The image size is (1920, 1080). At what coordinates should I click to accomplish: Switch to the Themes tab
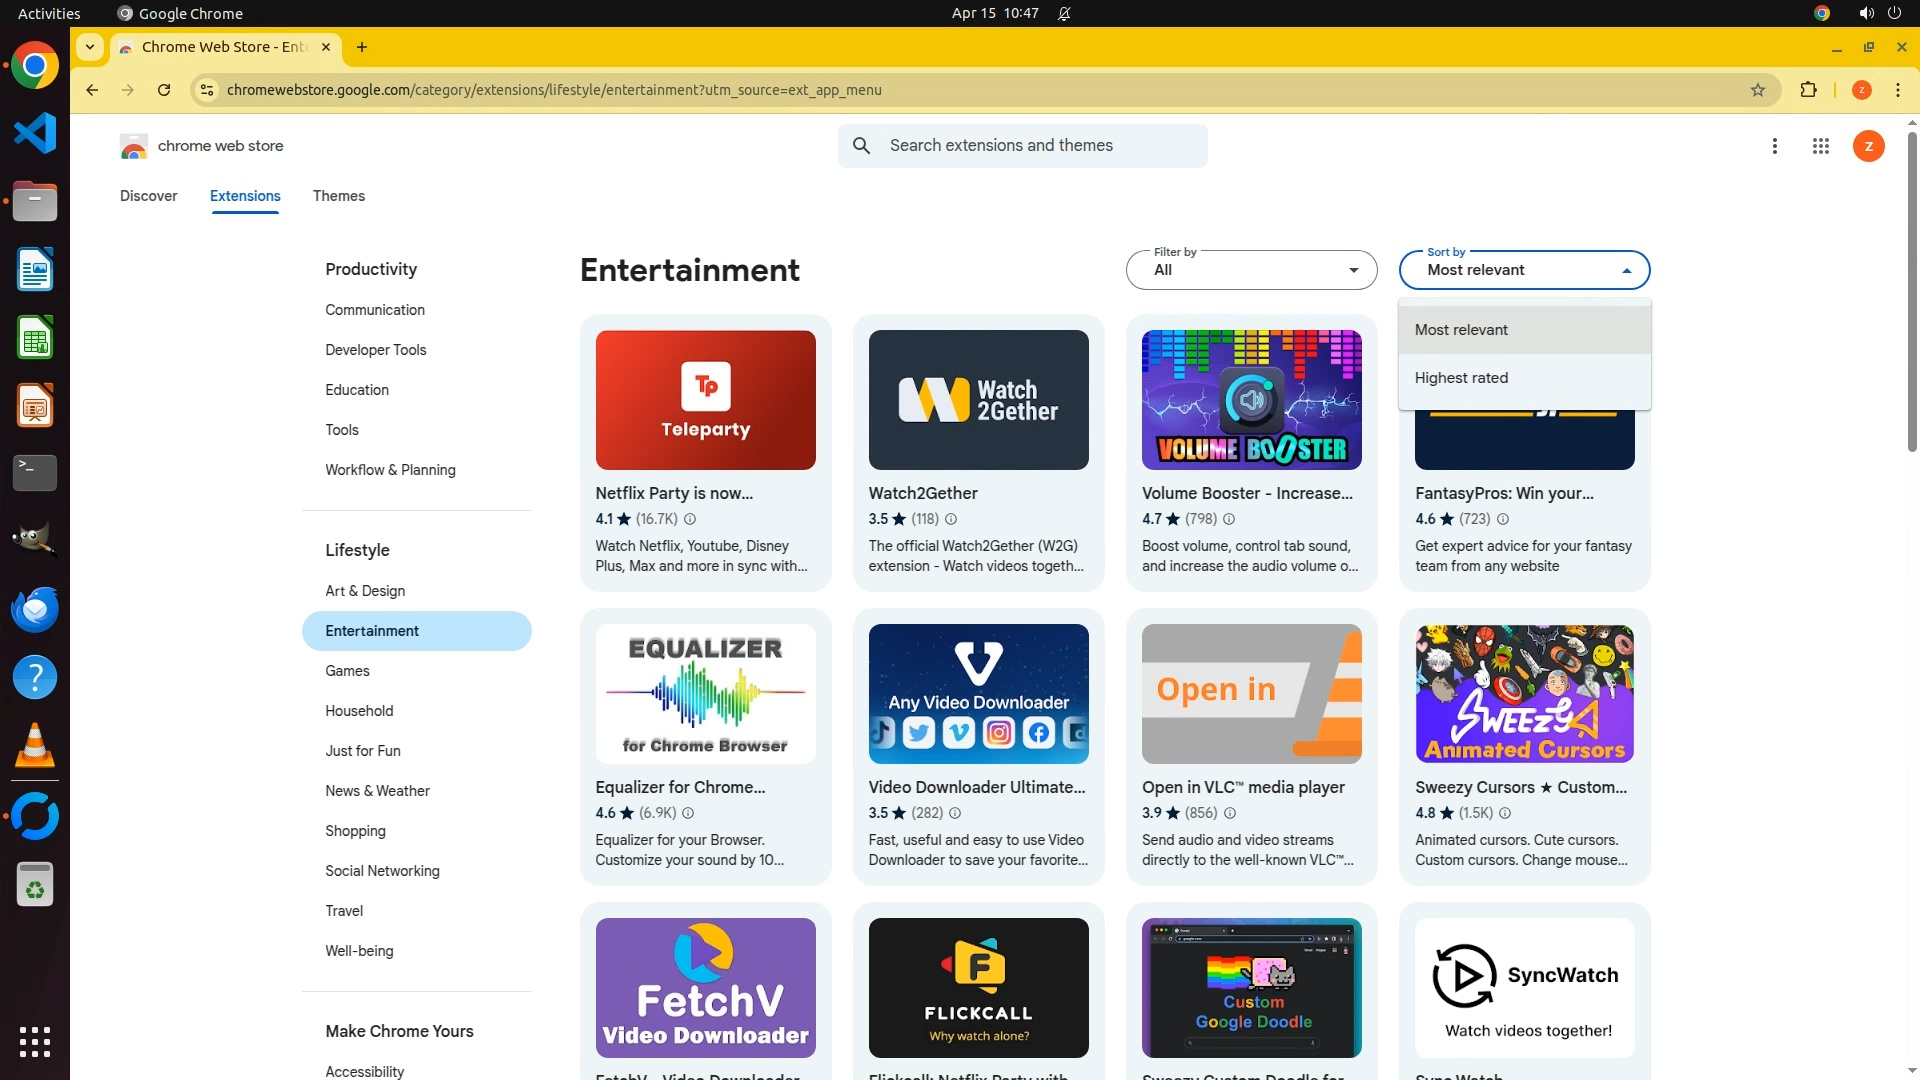click(338, 196)
